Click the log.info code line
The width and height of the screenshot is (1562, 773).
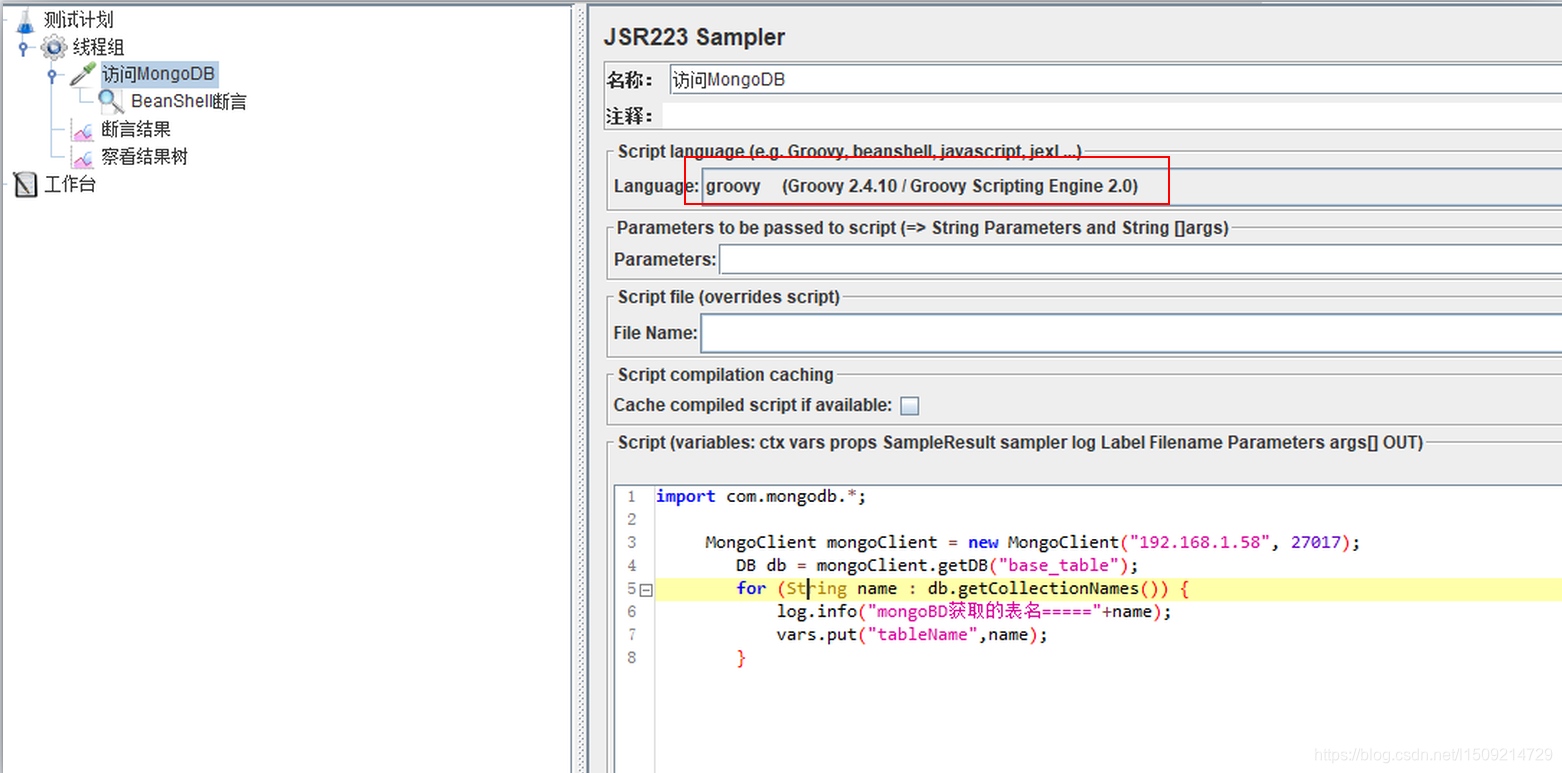[973, 611]
